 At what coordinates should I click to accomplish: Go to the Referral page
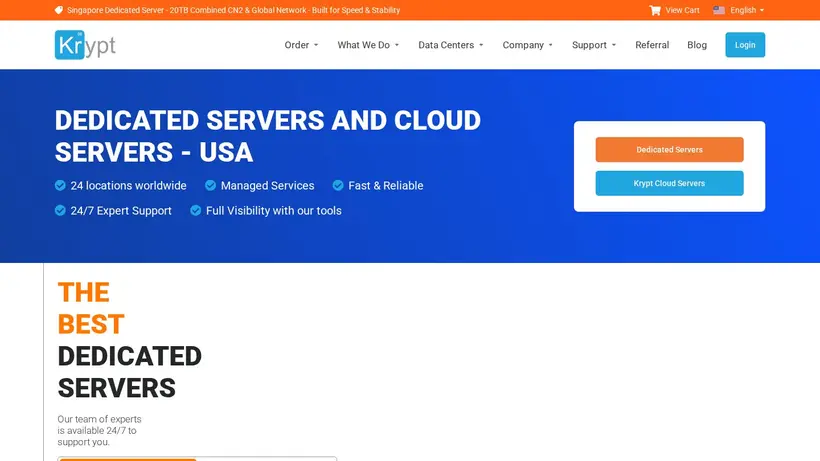[x=652, y=45]
